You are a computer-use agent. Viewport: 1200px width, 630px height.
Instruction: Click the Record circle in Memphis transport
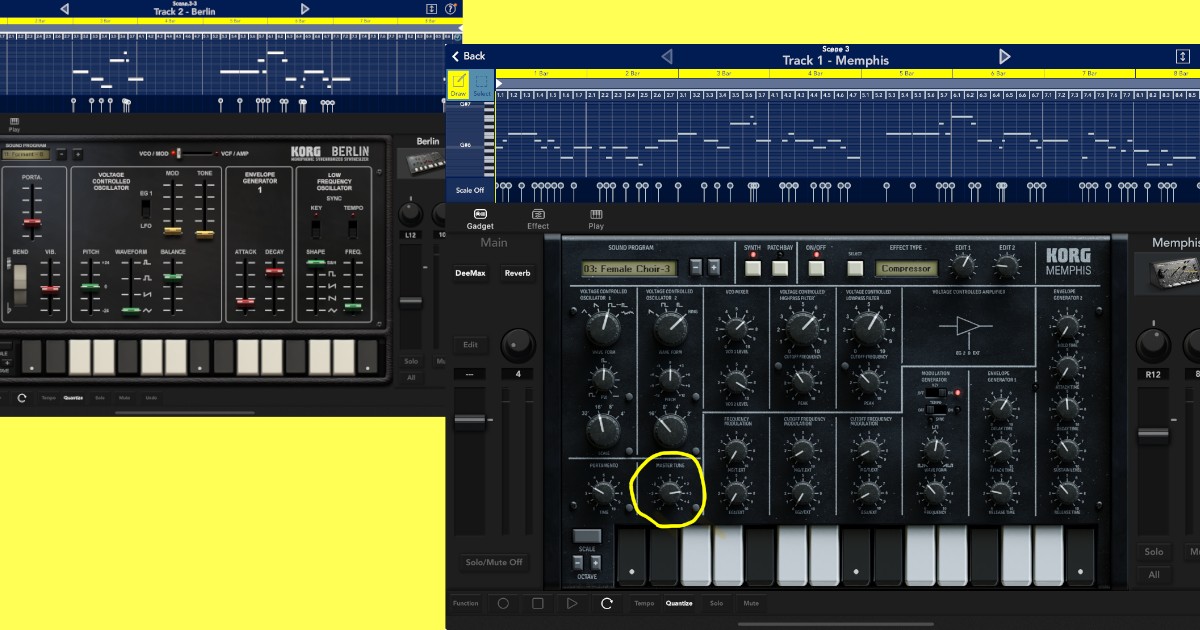(503, 603)
